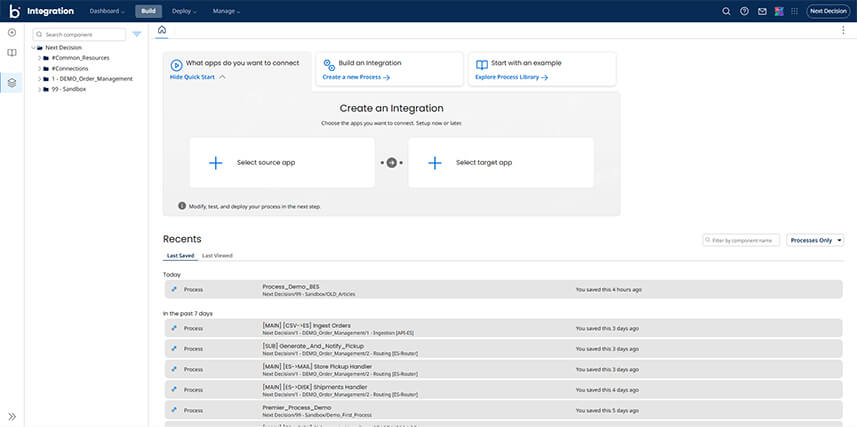This screenshot has height=427, width=857.
Task: Open the process library book icon in sidebar
Action: coord(12,53)
